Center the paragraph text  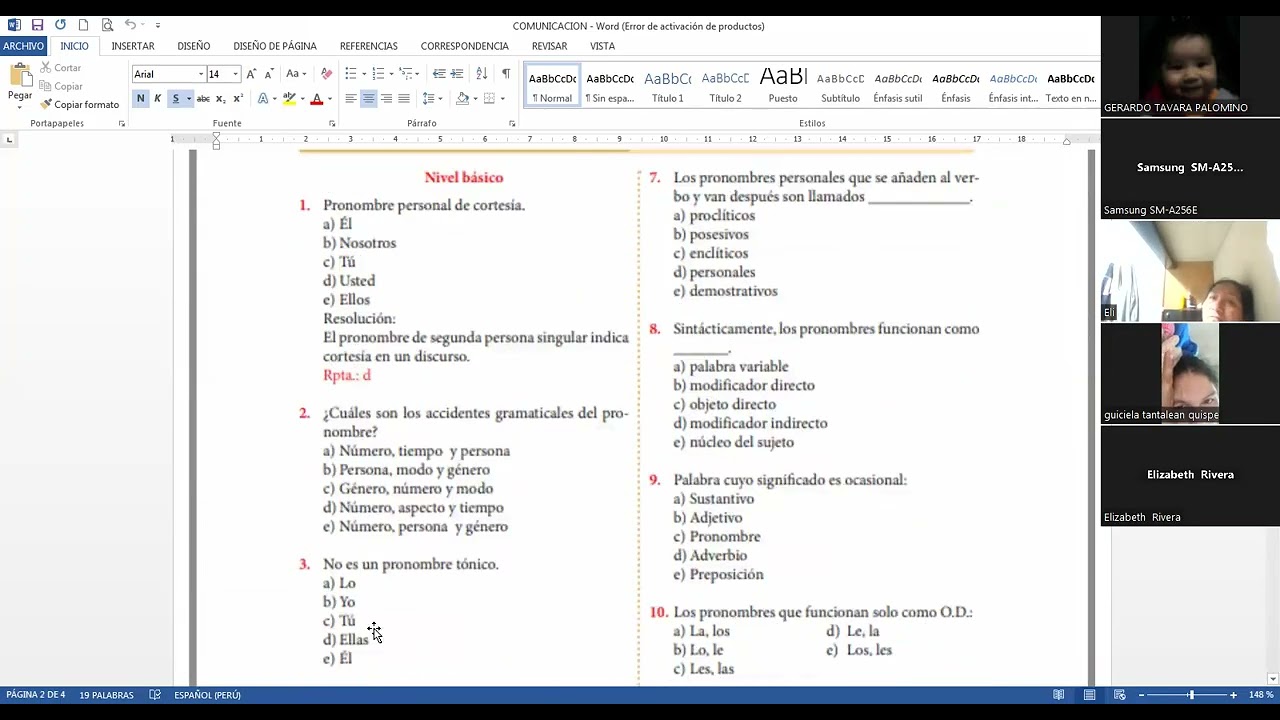[368, 98]
